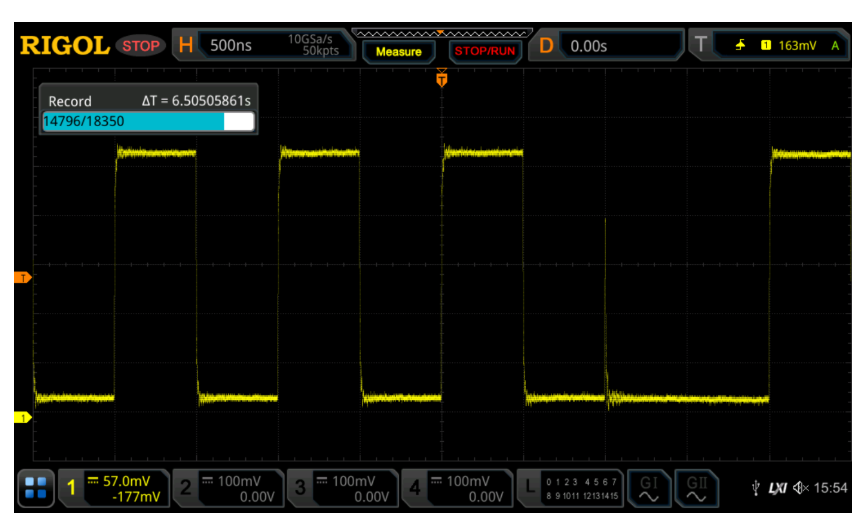Click the orange trigger position marker at top
Viewport: 865px width, 528px height.
pyautogui.click(x=441, y=78)
